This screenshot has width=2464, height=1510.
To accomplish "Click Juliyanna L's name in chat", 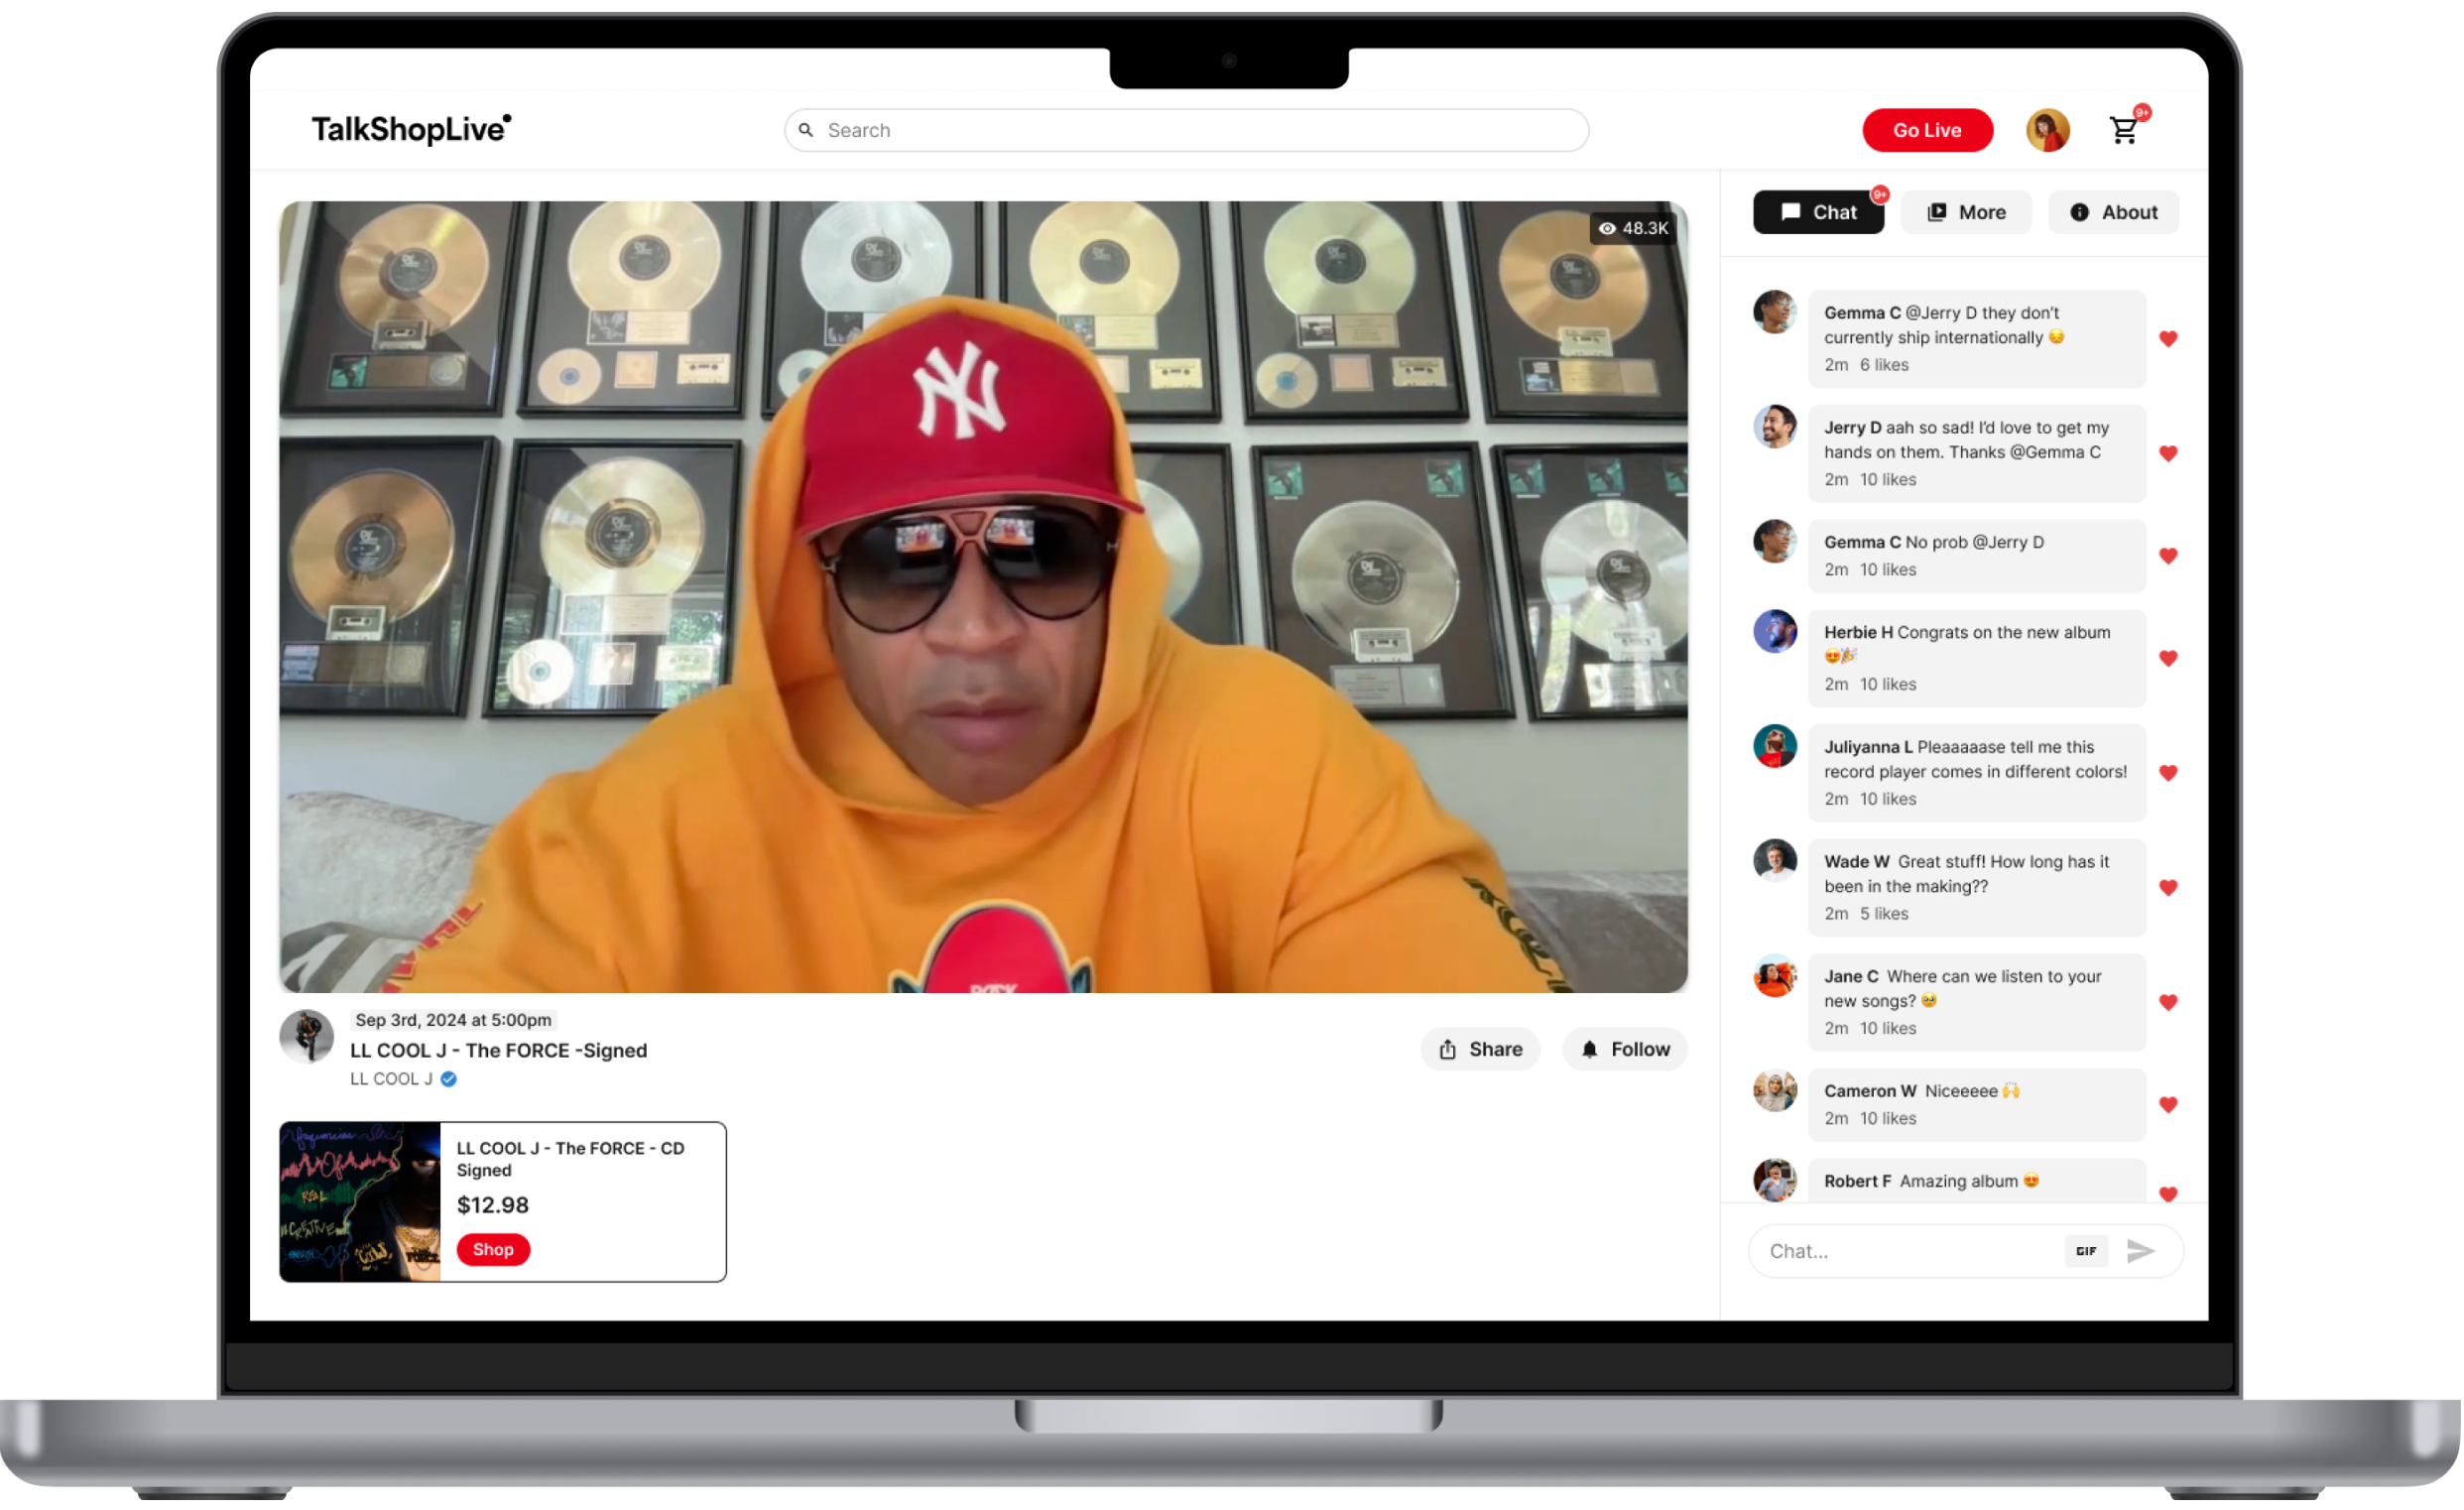I will point(1869,748).
